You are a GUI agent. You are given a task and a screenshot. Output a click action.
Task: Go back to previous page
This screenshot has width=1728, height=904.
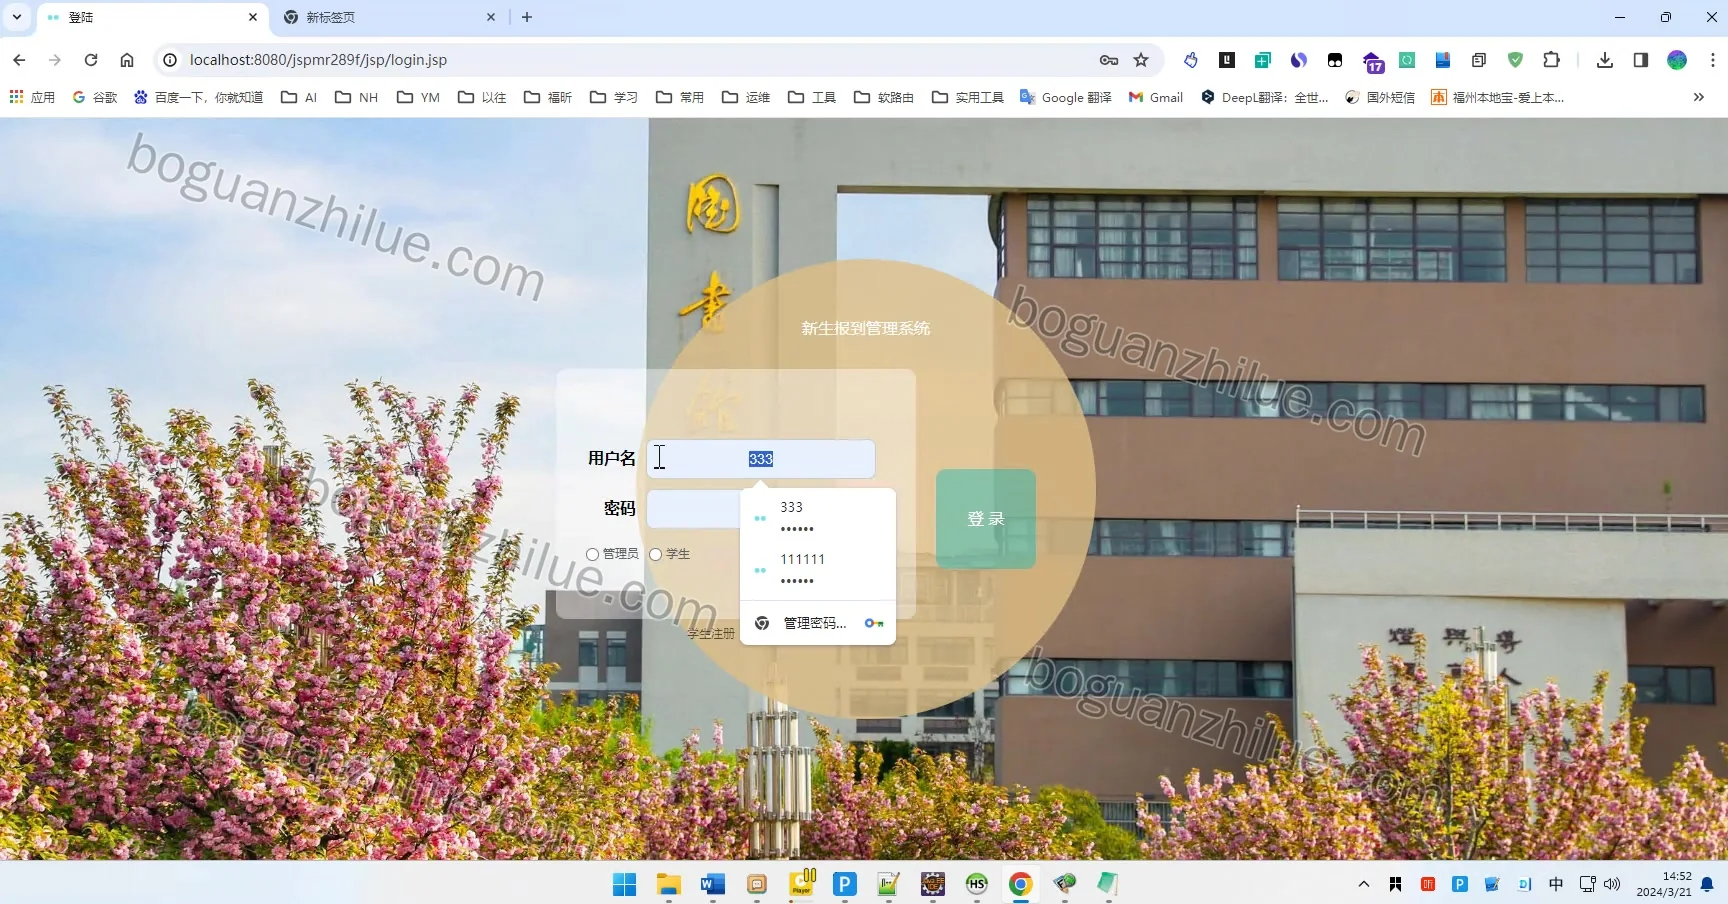[19, 60]
